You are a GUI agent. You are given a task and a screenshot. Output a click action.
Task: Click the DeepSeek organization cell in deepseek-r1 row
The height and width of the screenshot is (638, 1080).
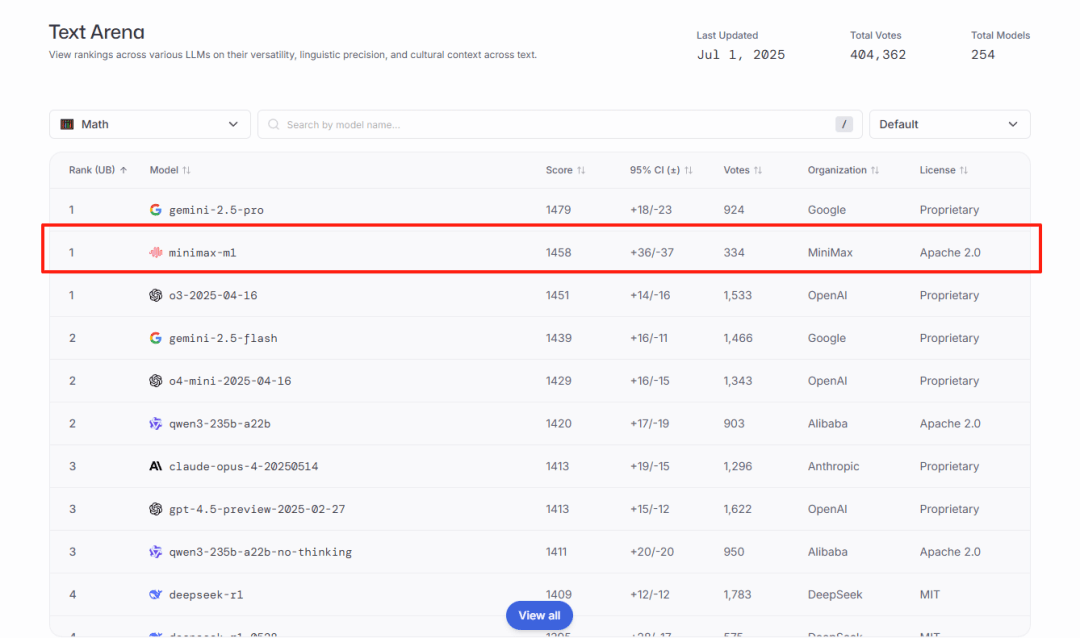click(x=835, y=595)
